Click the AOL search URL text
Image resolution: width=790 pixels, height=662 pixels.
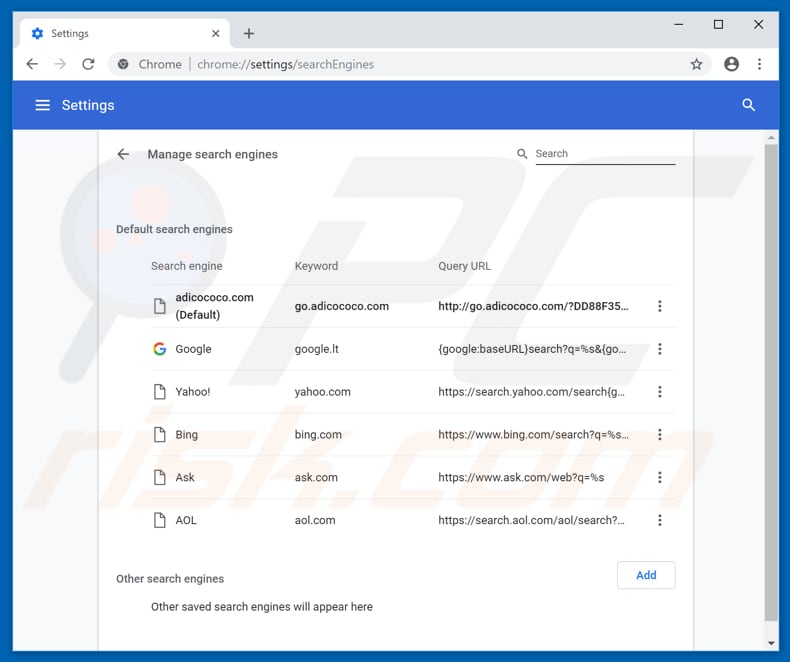pos(532,520)
